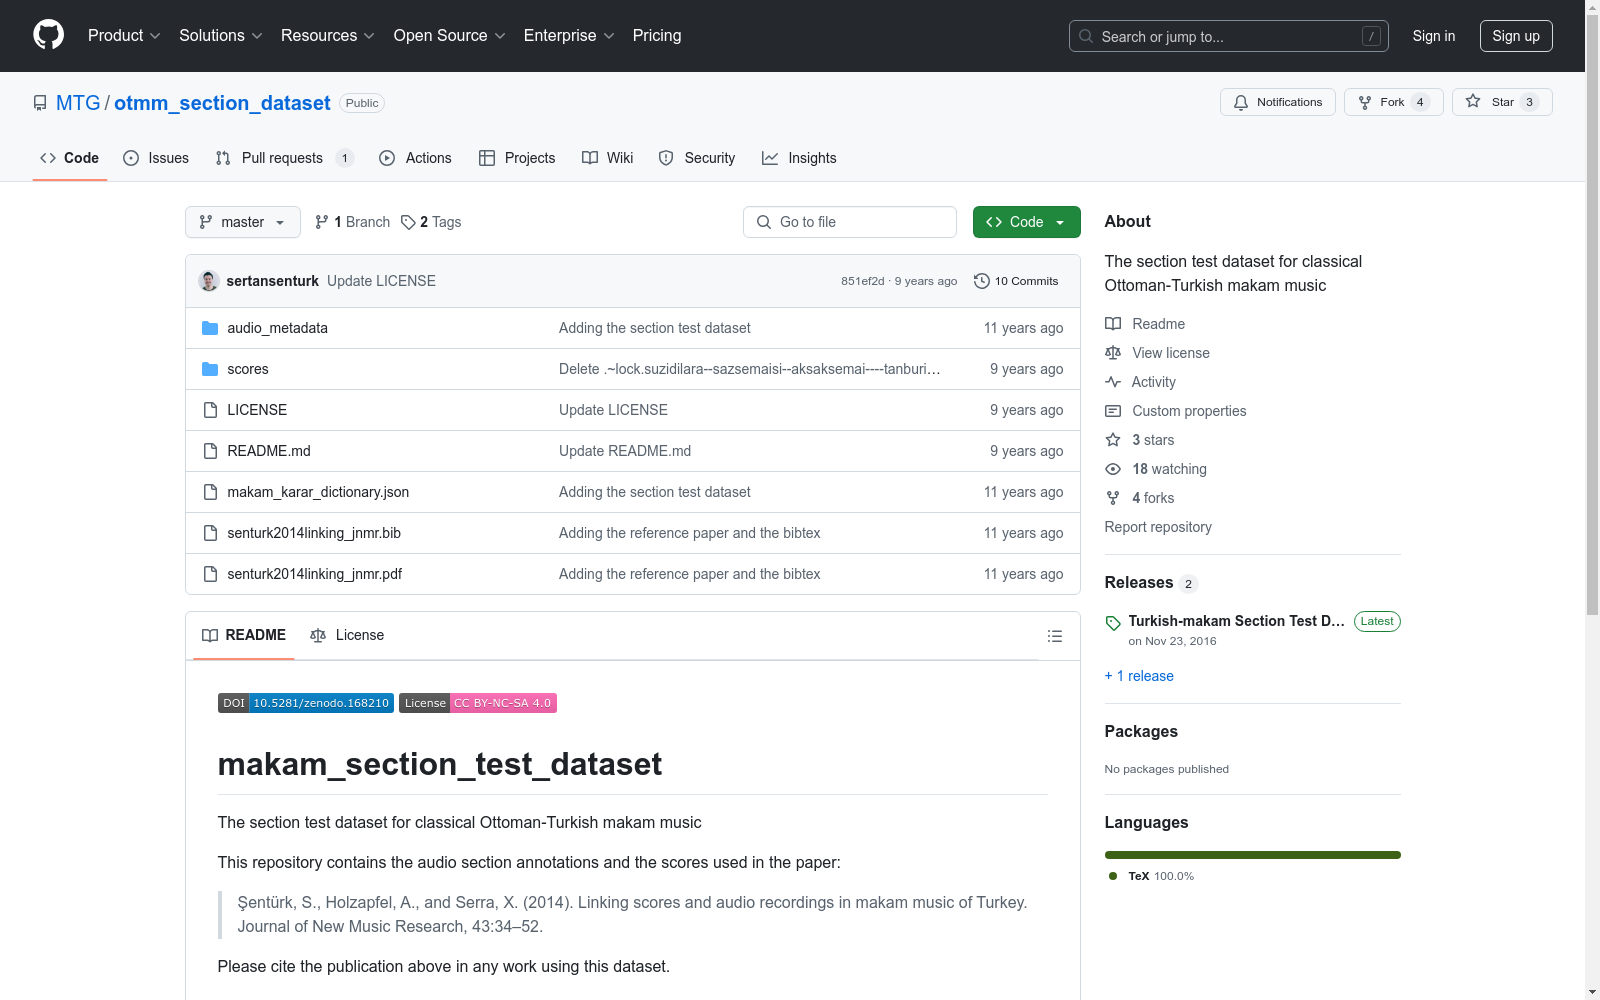
Task: Click the README.md file icon
Action: point(210,451)
